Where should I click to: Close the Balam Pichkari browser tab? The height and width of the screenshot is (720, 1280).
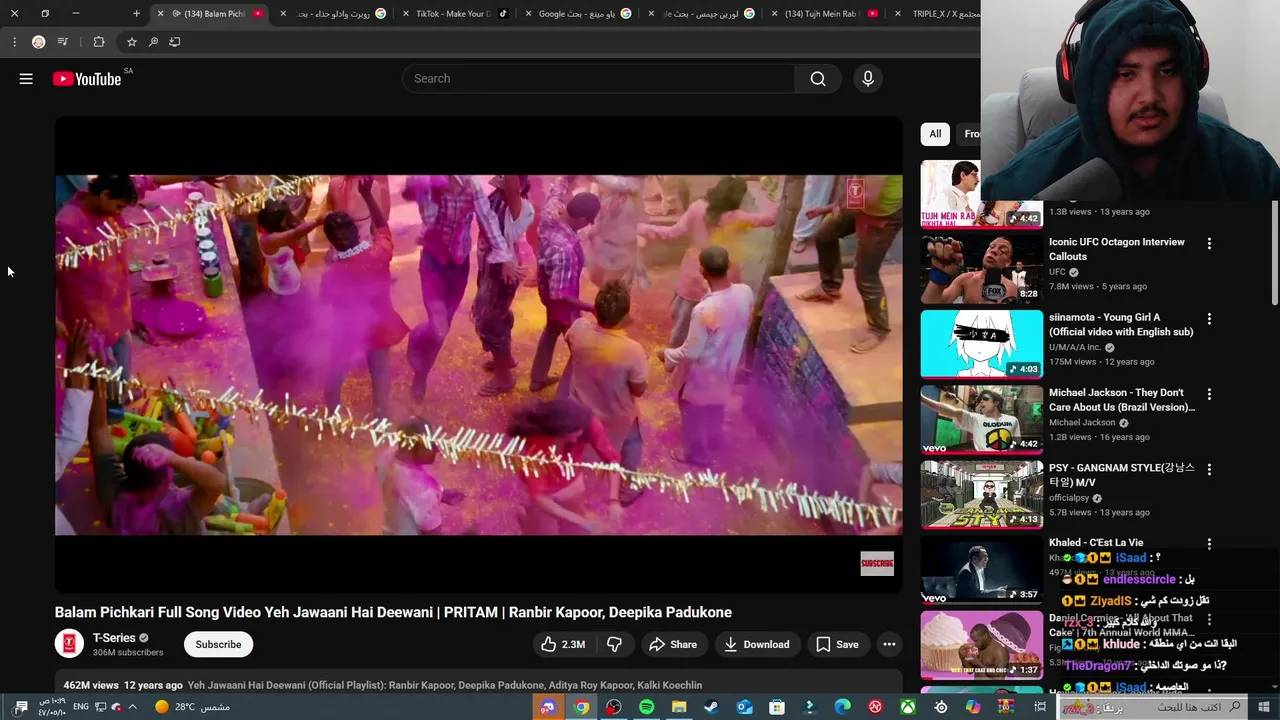[x=160, y=14]
